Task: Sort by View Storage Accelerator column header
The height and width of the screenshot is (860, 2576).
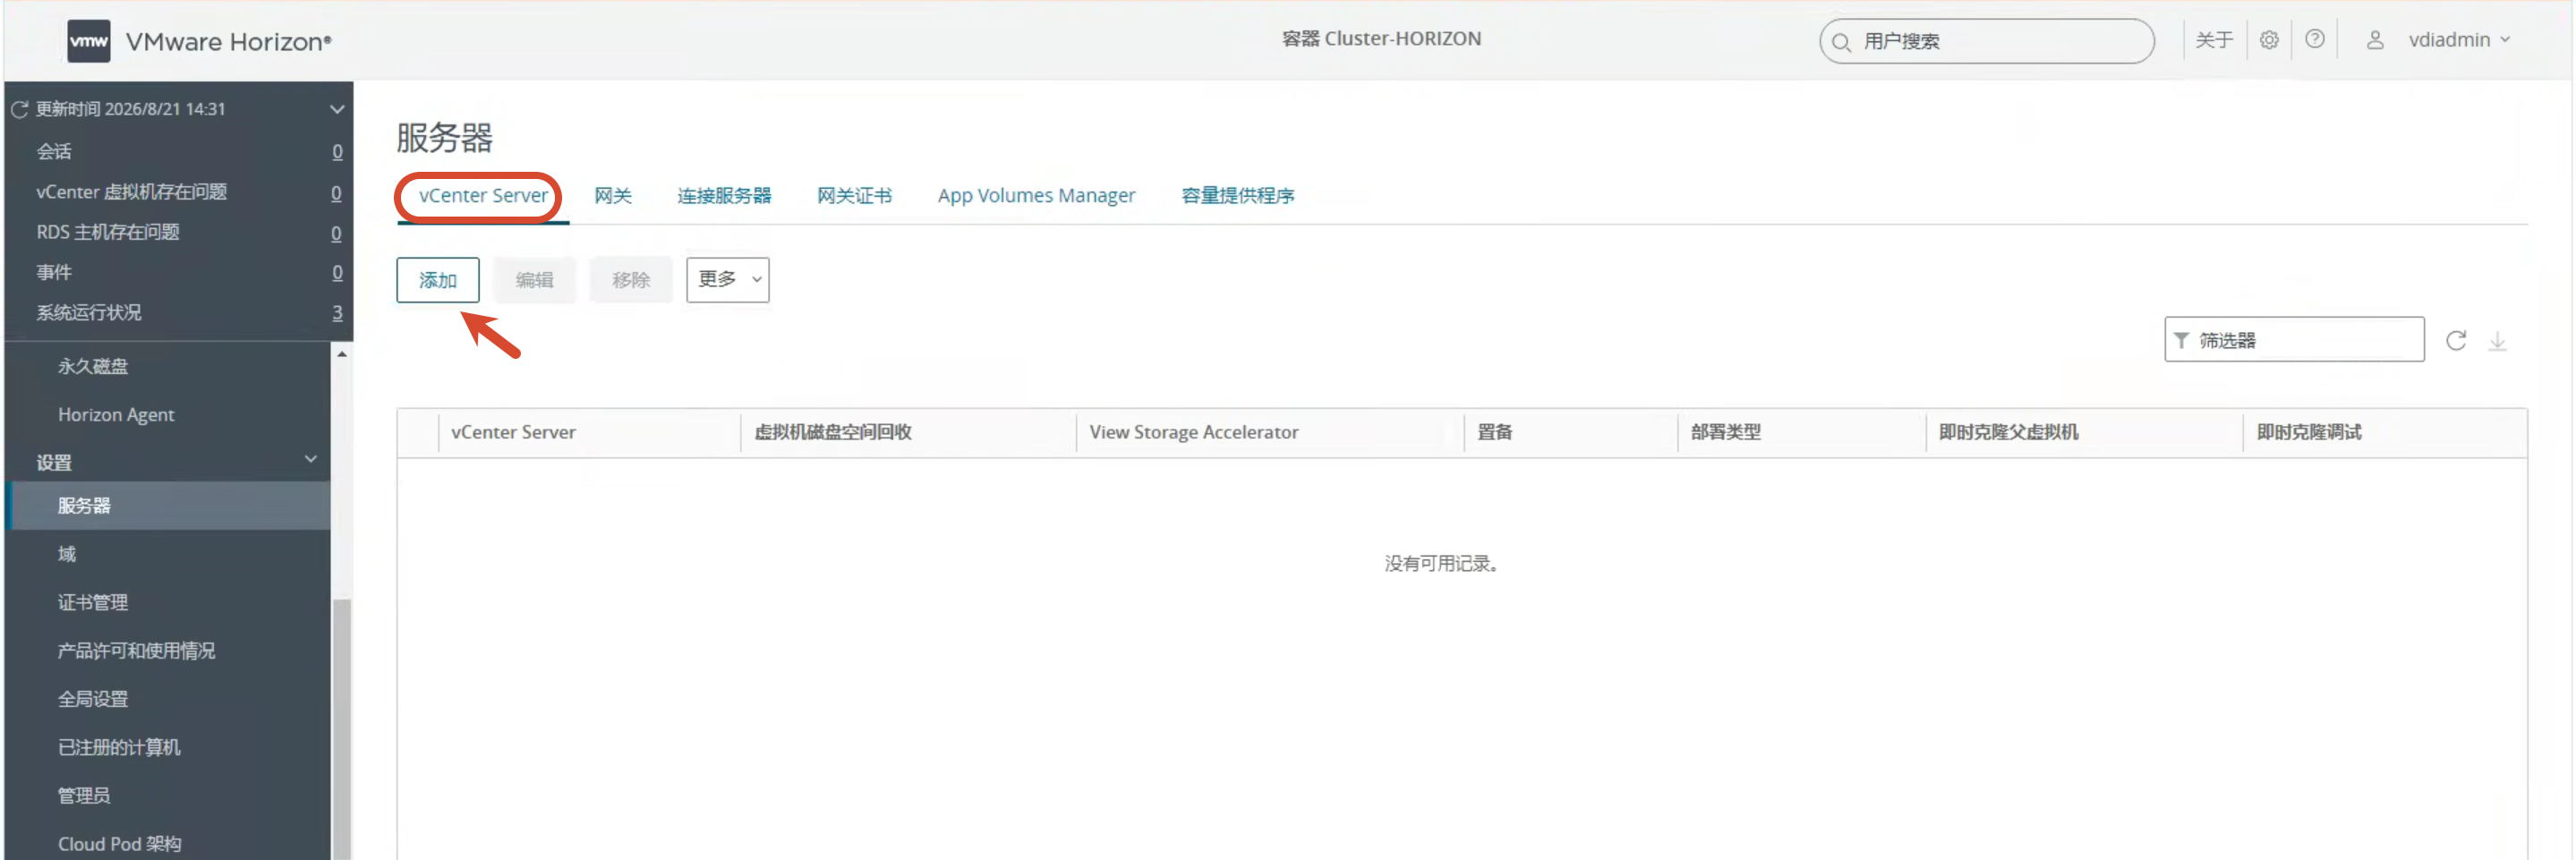Action: point(1193,432)
